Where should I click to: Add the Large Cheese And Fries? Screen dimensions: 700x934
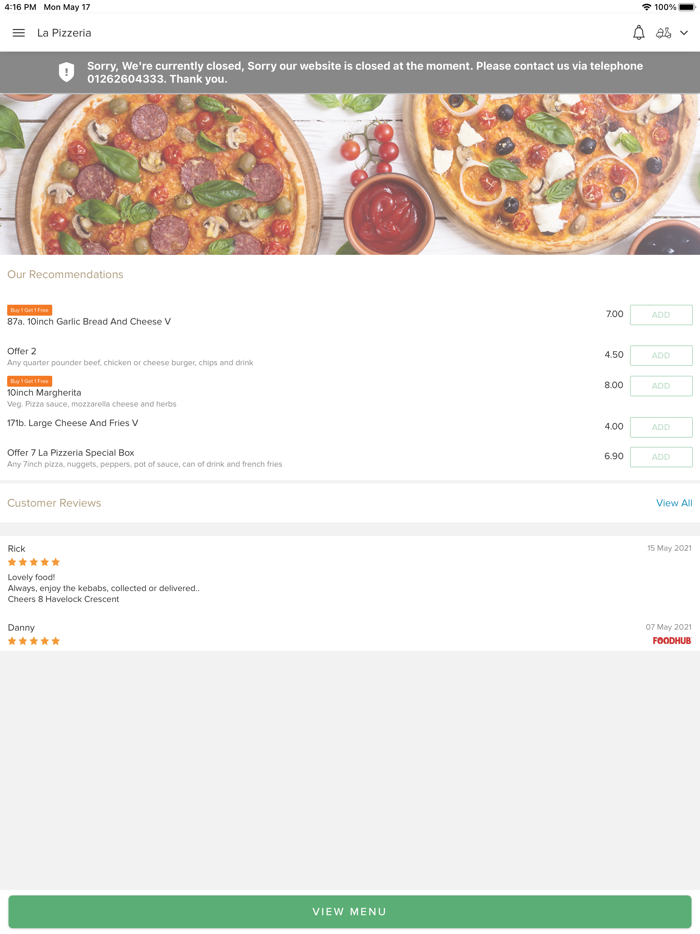tap(660, 427)
